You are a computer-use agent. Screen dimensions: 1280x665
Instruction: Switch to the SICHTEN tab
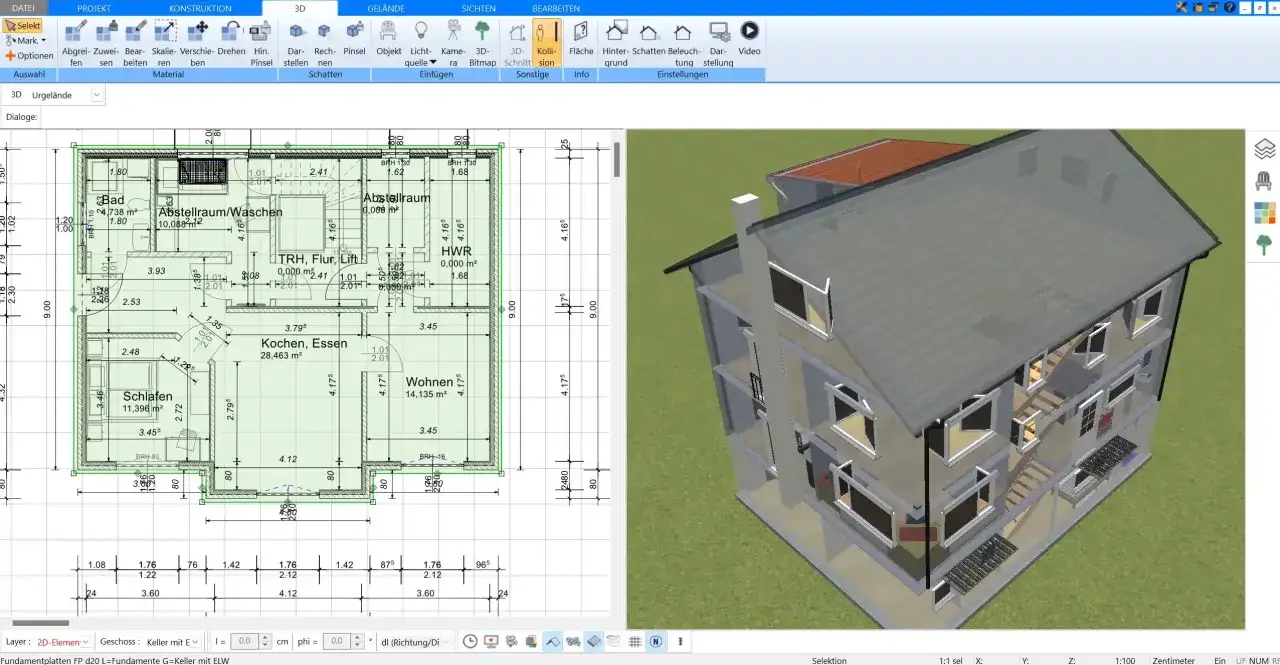tap(478, 8)
